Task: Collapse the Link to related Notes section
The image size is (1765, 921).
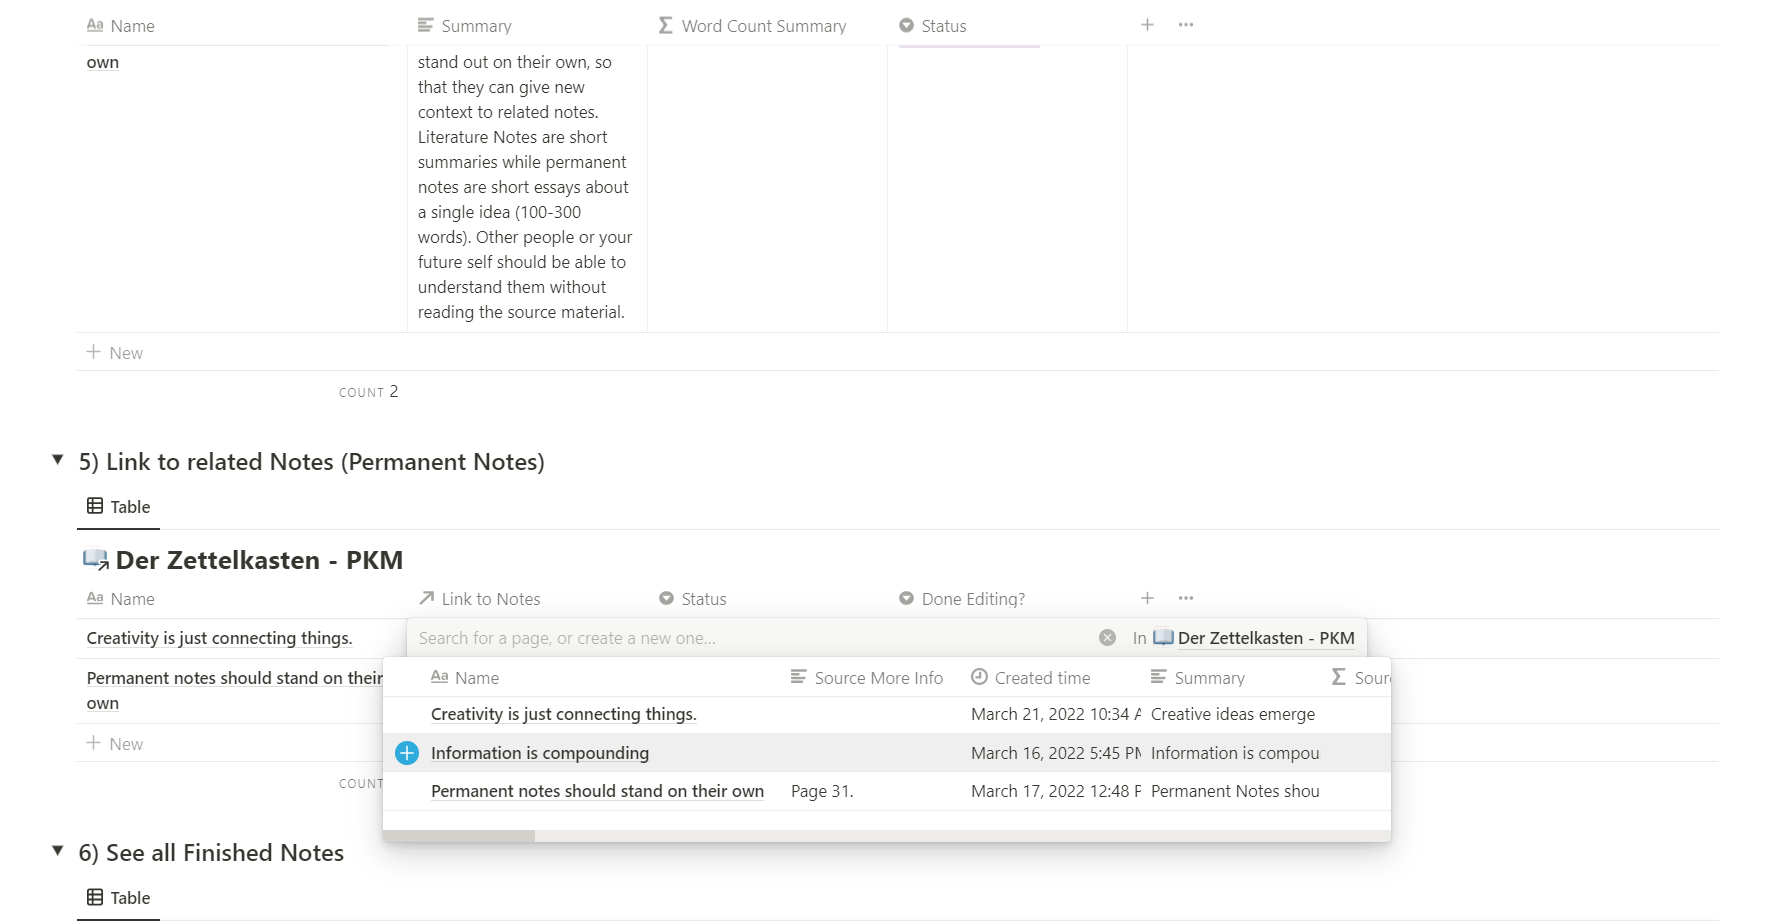Action: (x=58, y=460)
